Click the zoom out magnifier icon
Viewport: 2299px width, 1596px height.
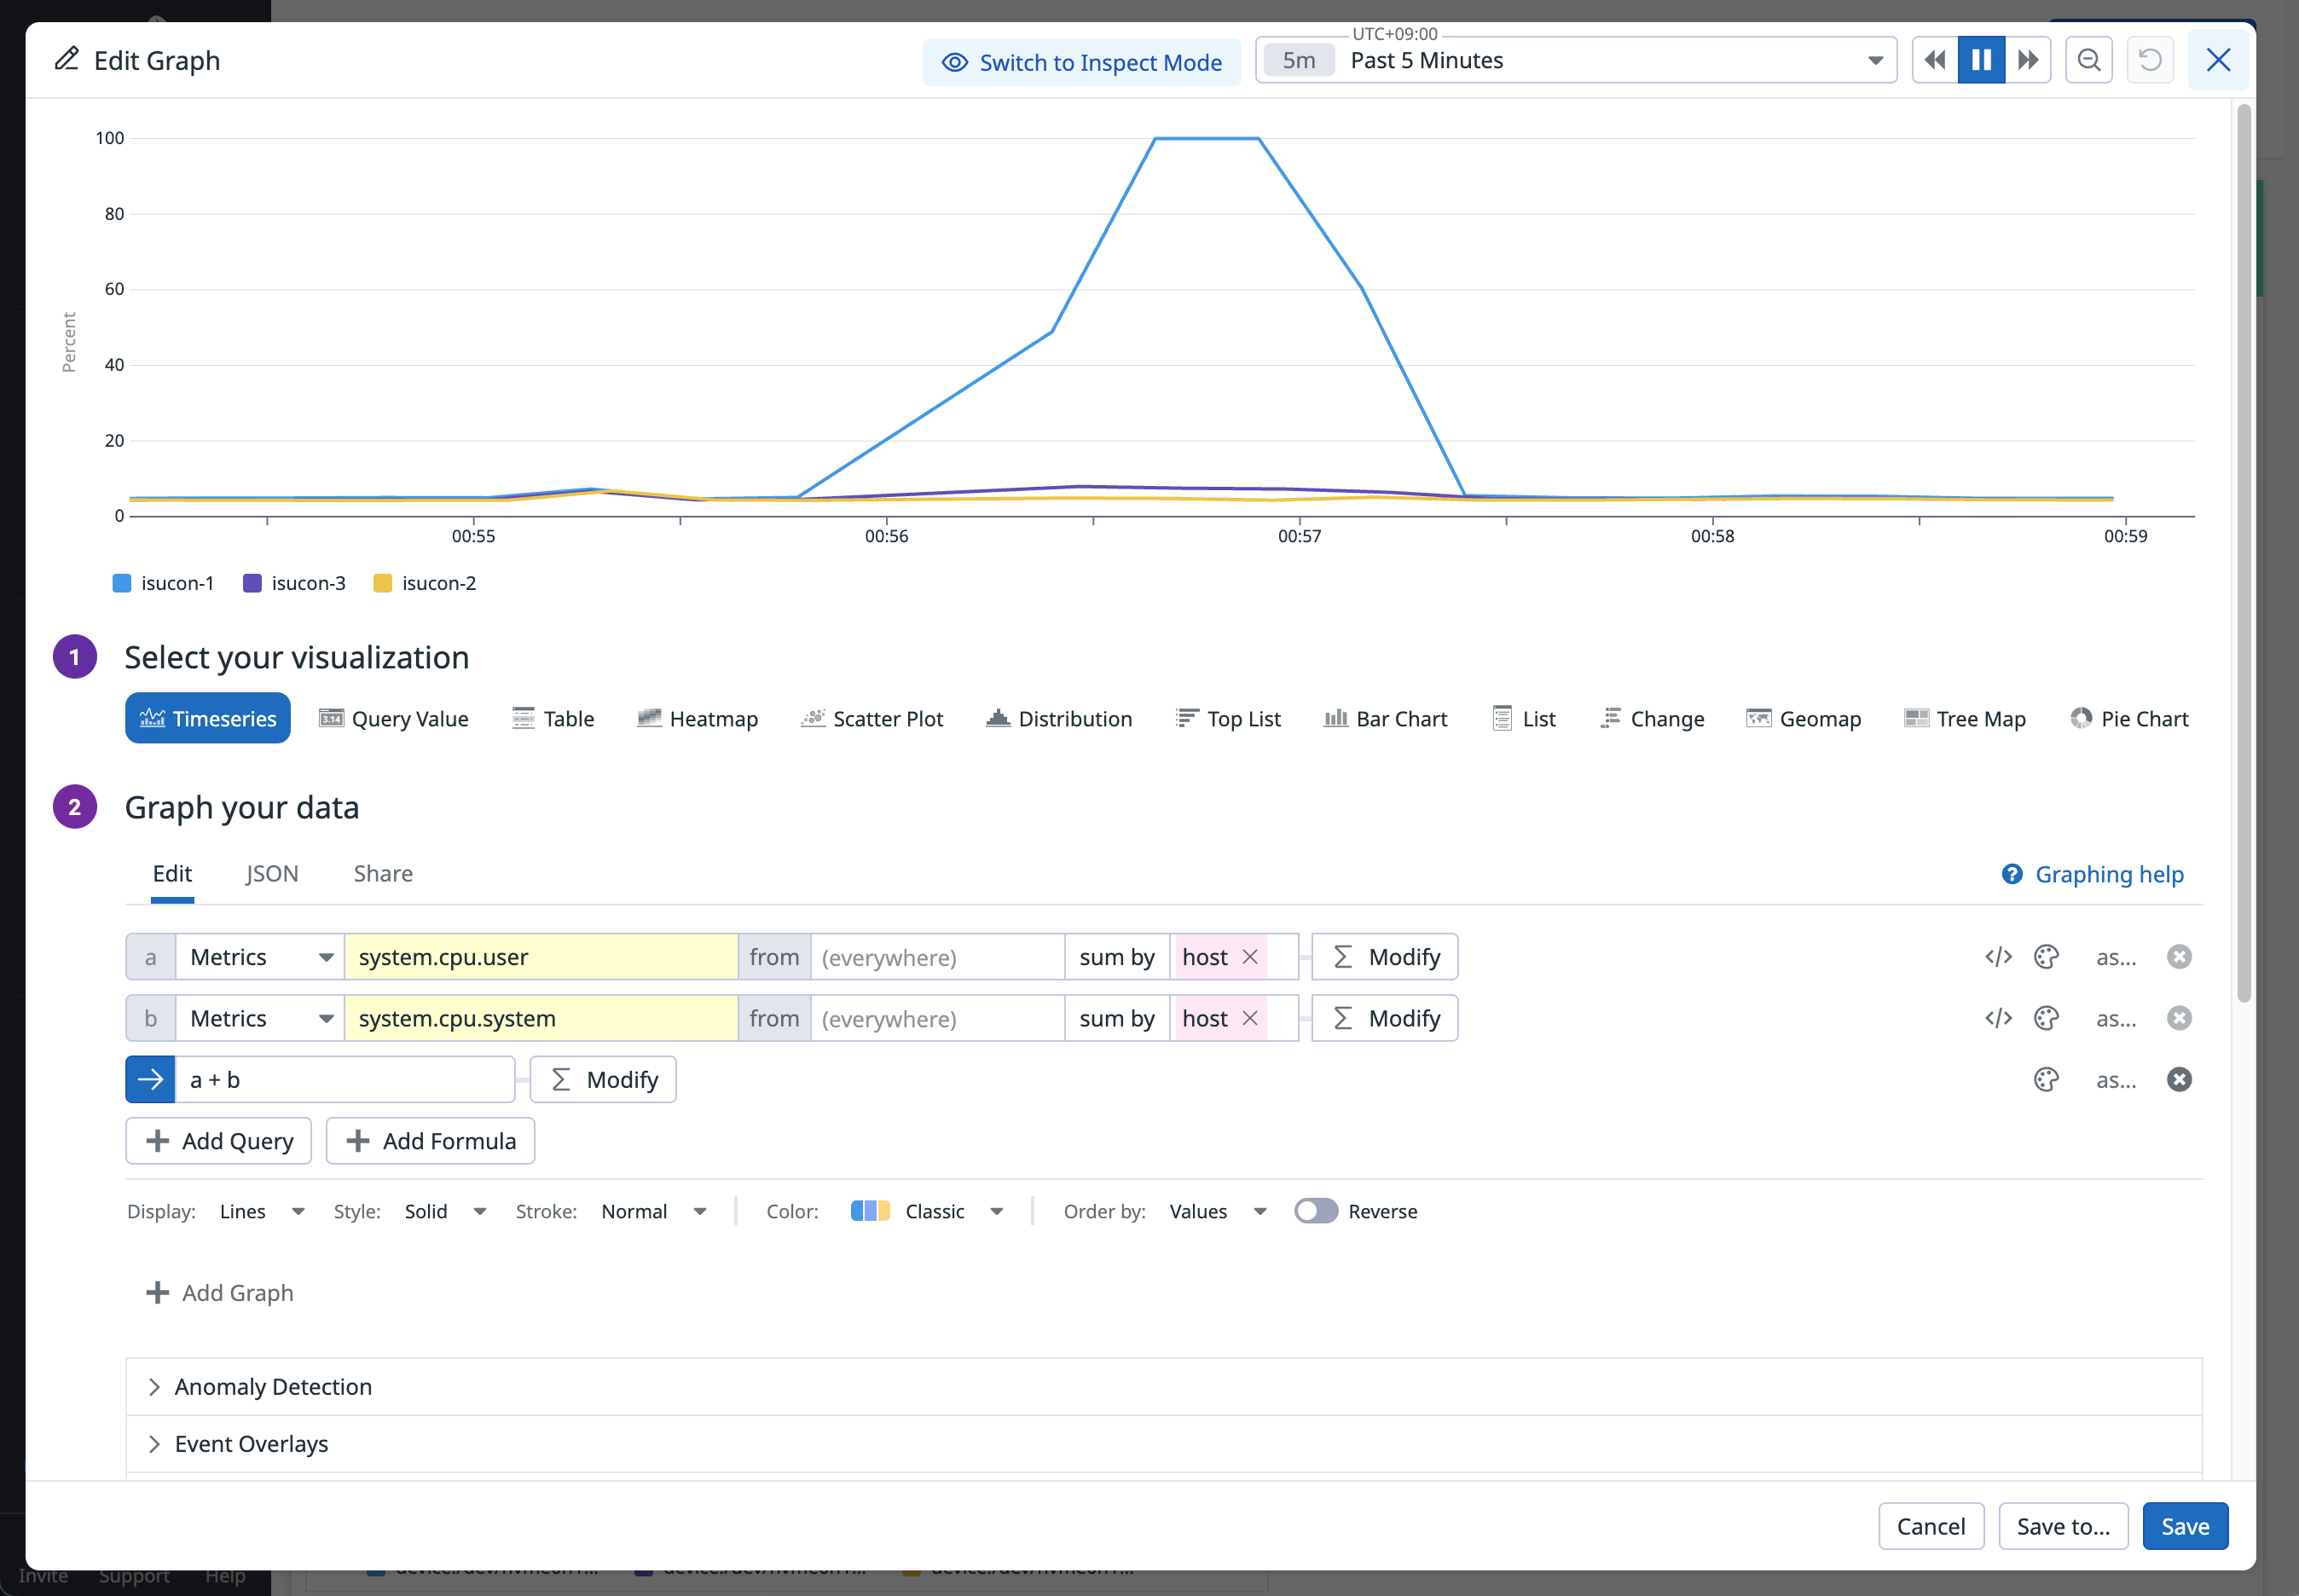(x=2088, y=61)
